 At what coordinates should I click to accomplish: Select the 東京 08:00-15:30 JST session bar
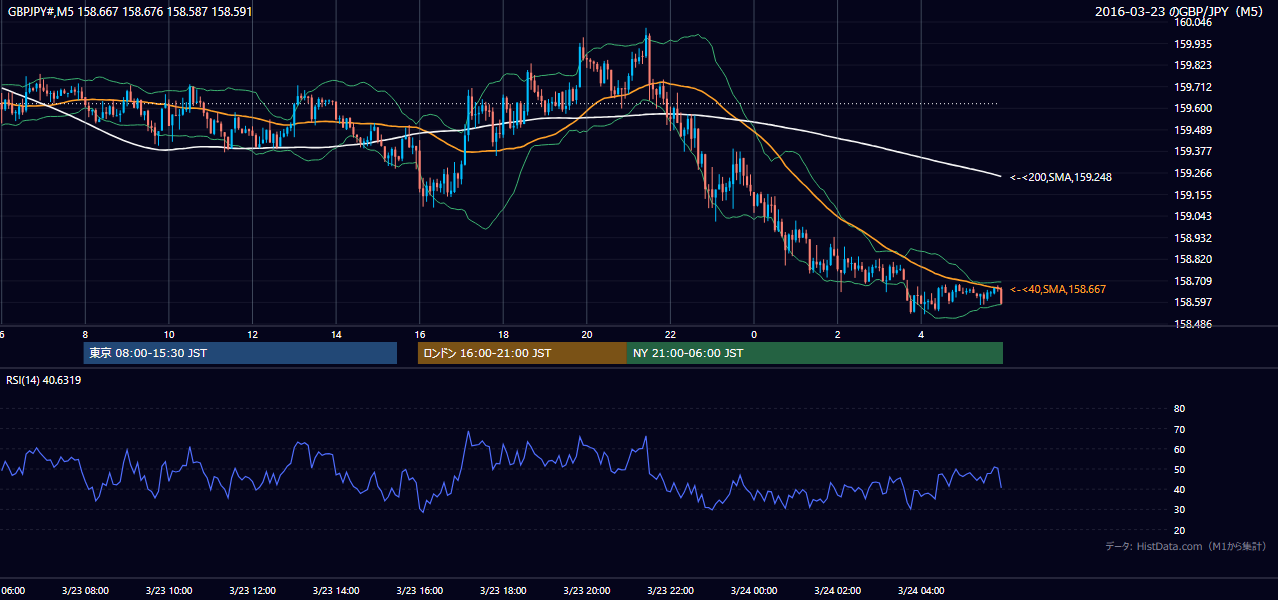coord(240,353)
